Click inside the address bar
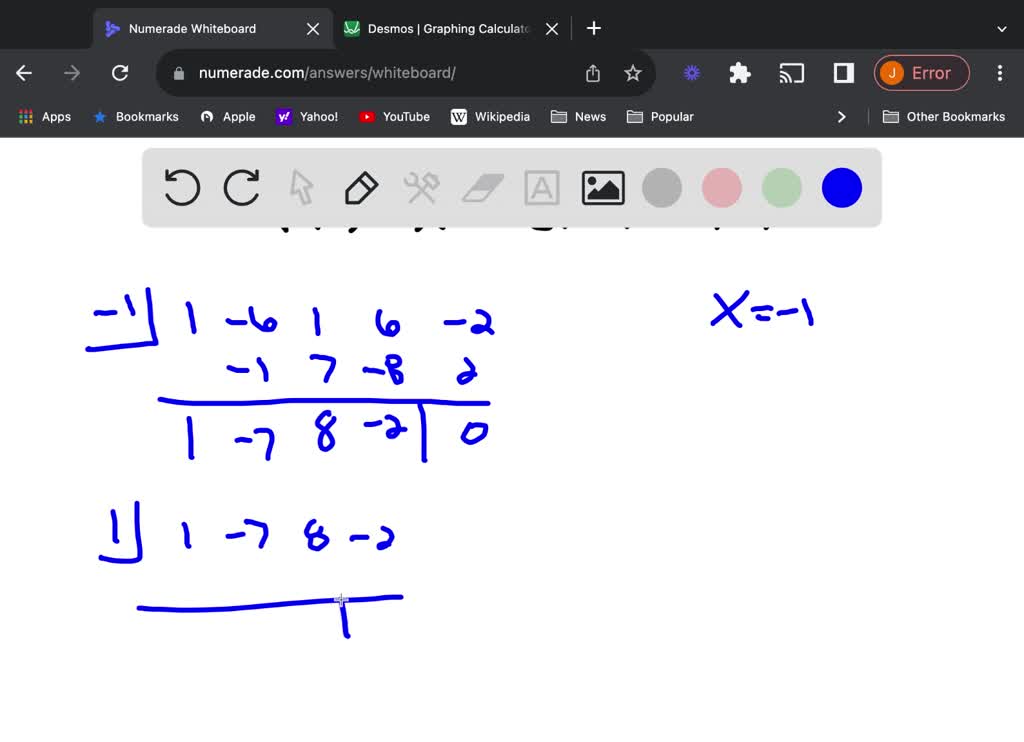 330,73
